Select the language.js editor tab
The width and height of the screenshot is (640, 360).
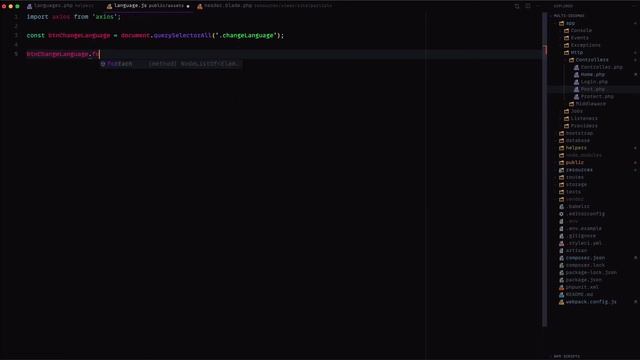(x=149, y=6)
